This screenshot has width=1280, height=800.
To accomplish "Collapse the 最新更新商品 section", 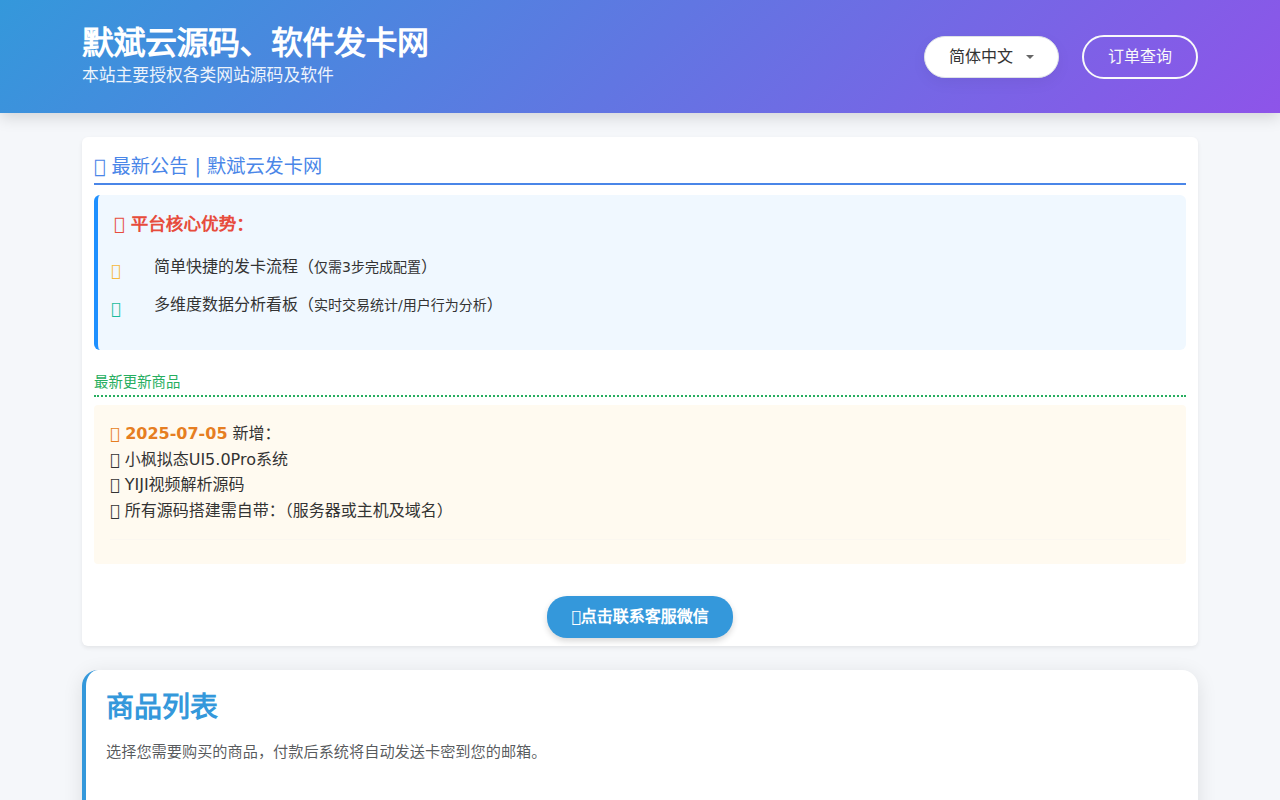I will [x=138, y=381].
